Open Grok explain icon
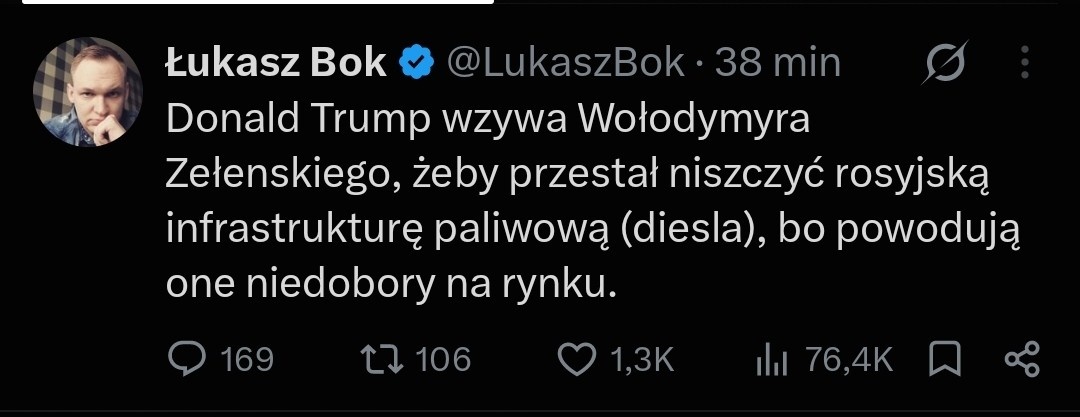1080x417 pixels. pos(946,62)
